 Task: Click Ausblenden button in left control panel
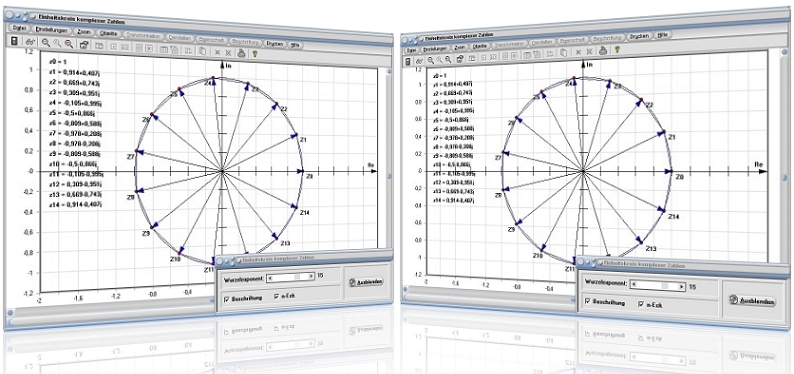tap(367, 281)
